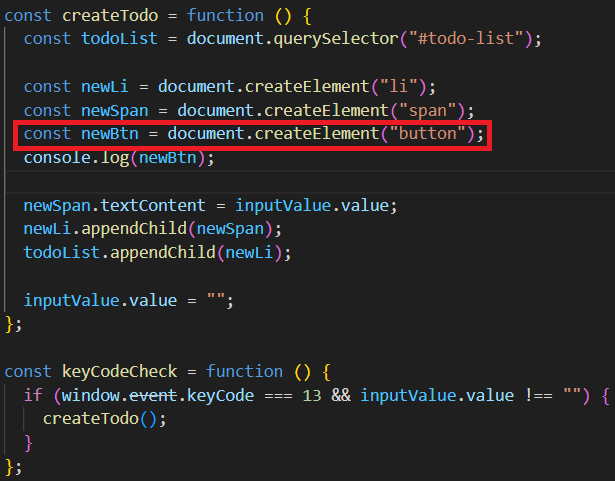
Task: Click the keyCodeCheck function name
Action: [x=120, y=372]
